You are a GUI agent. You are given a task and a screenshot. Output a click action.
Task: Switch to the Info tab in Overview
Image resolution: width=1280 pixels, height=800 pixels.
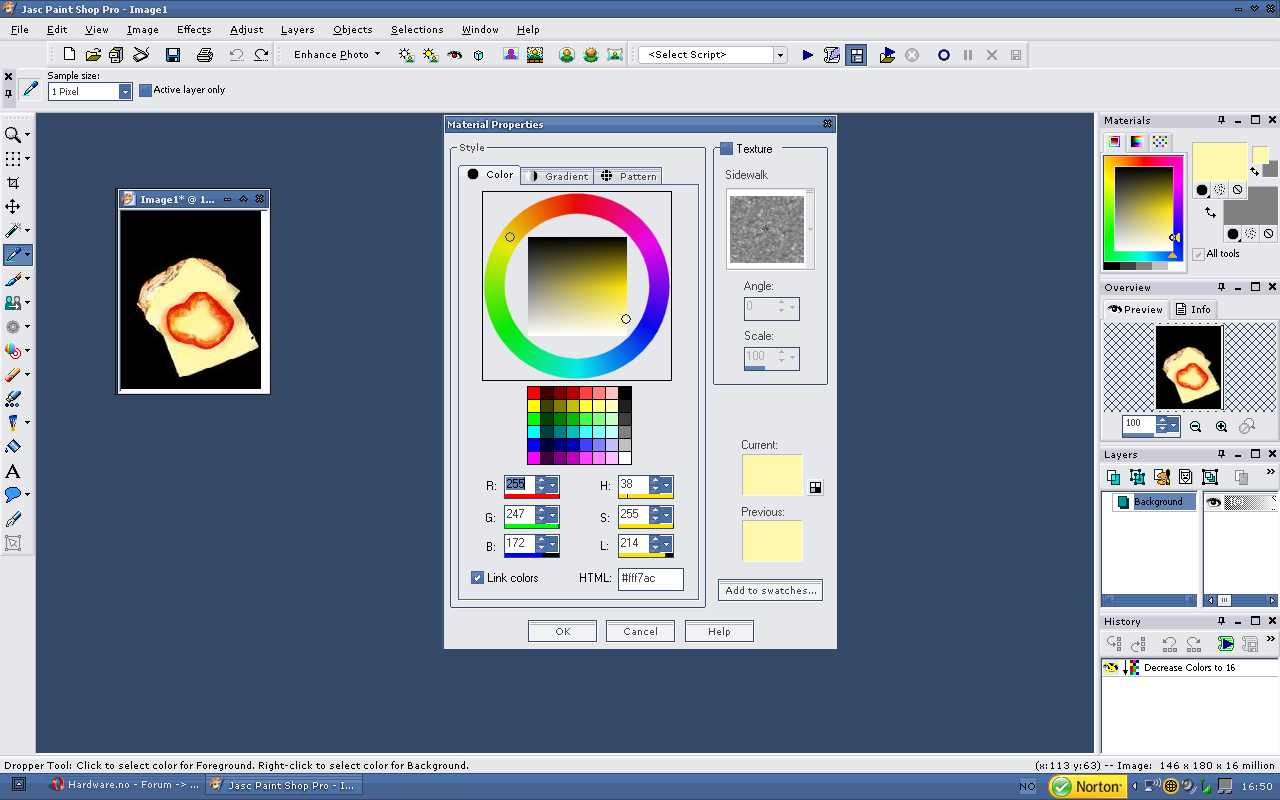[x=1193, y=310]
